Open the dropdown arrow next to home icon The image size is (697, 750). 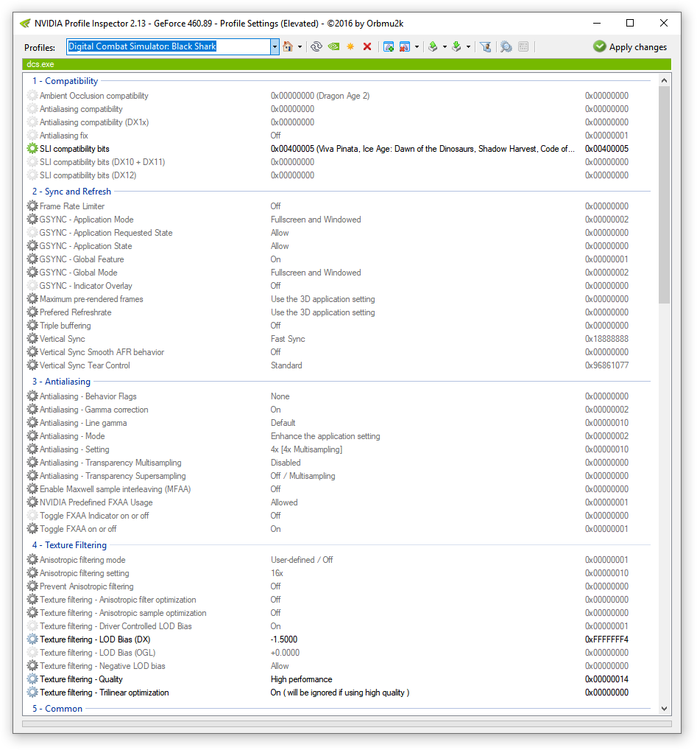(x=300, y=47)
